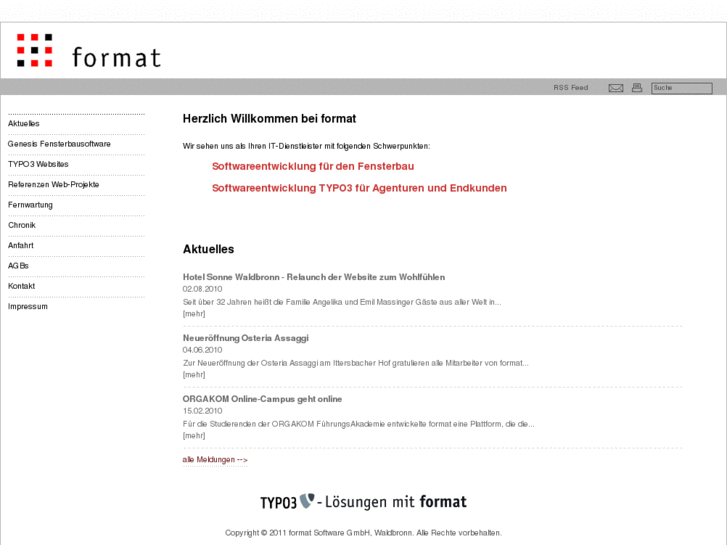
Task: Click [mehr] under ORGAKOM article
Action: [194, 436]
